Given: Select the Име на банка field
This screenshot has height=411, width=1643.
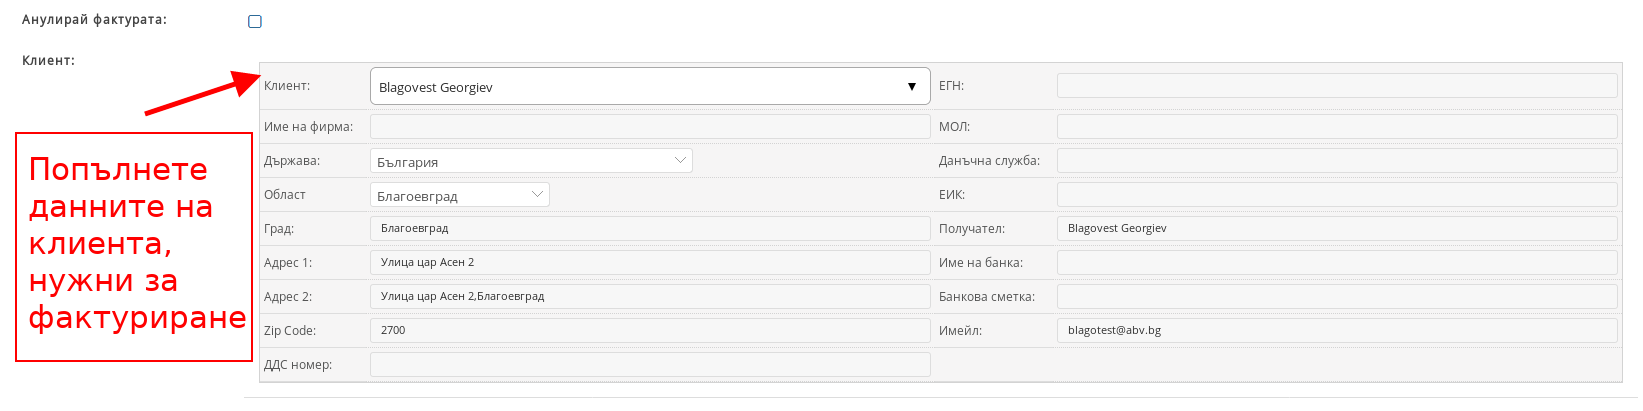Looking at the screenshot, I should point(1336,263).
